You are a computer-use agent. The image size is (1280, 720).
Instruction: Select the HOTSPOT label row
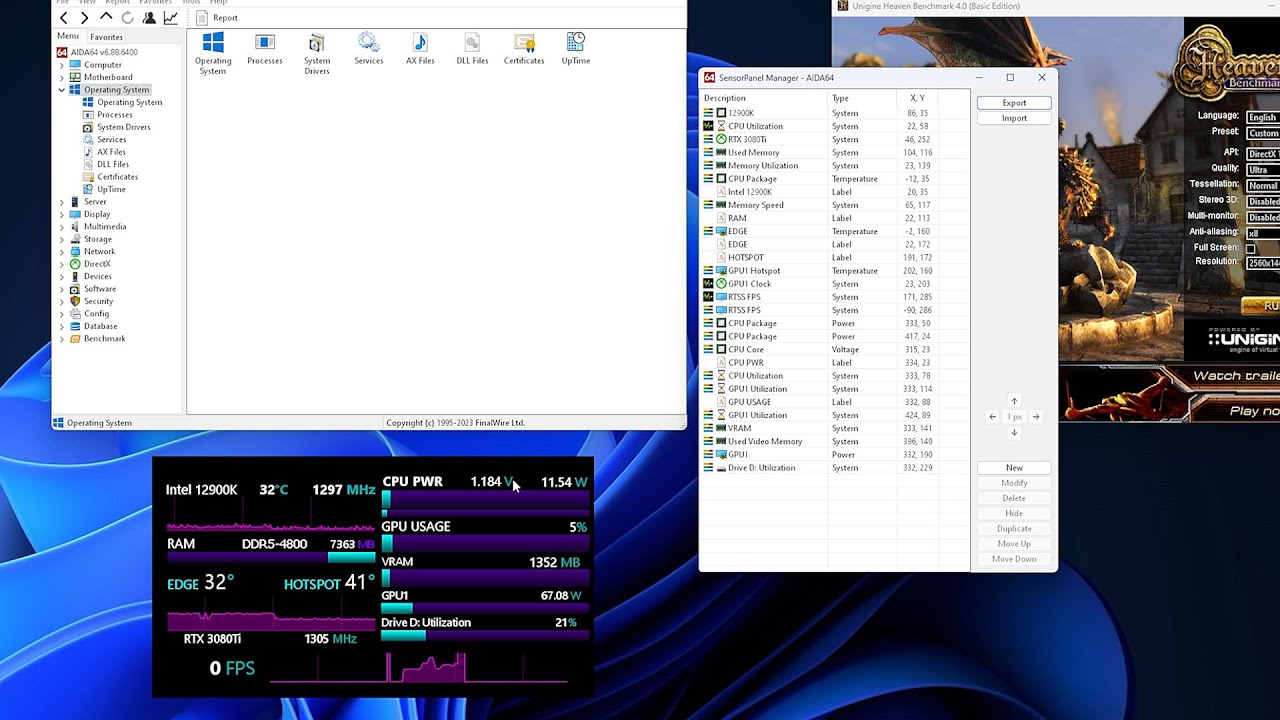click(x=835, y=258)
